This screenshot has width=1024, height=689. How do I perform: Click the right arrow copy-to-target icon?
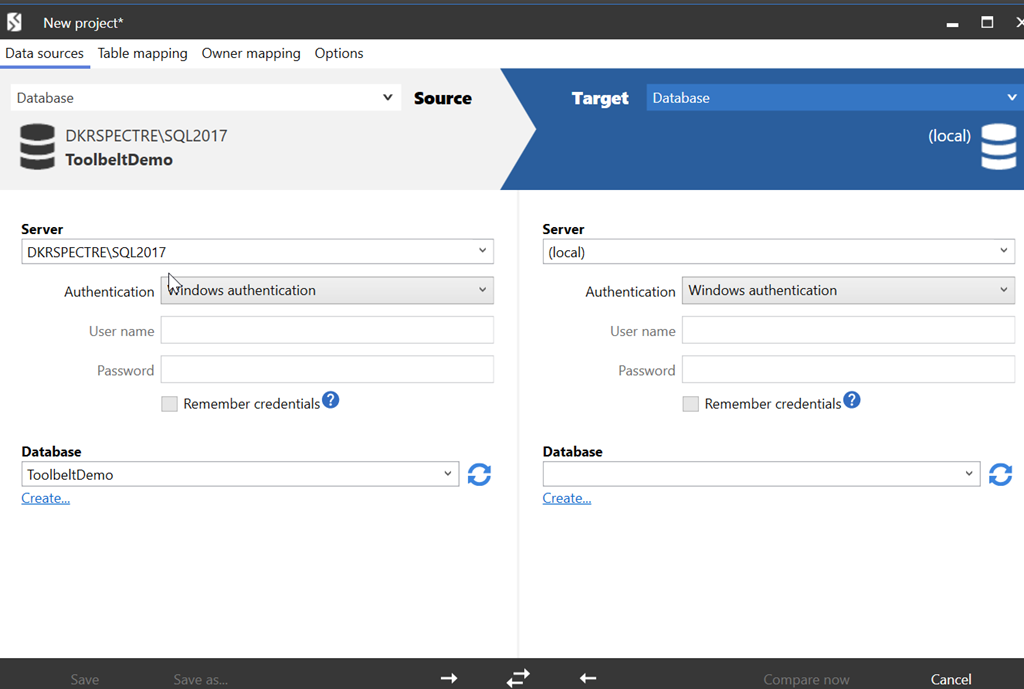449,679
